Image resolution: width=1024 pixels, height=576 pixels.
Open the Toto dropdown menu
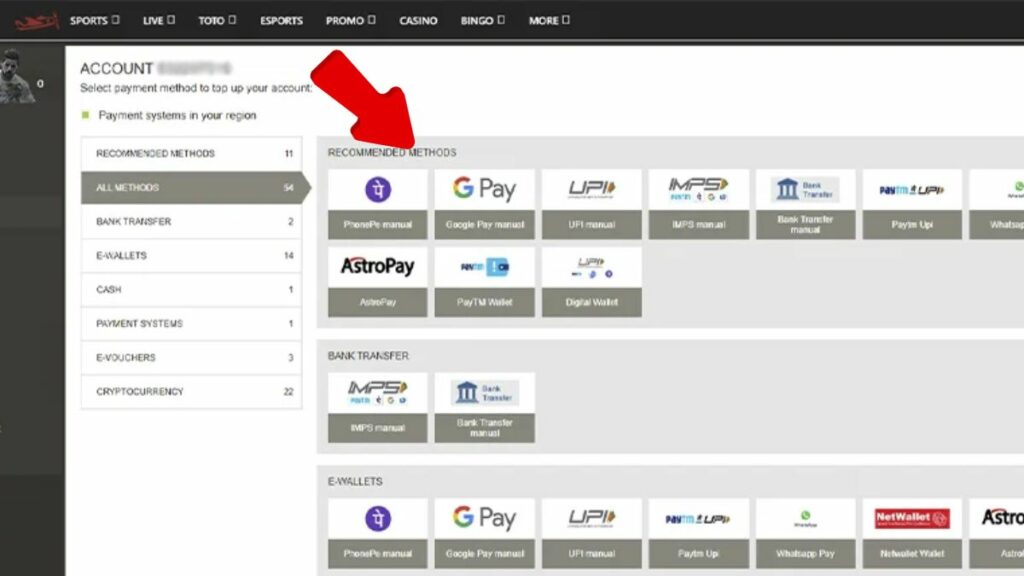[x=217, y=20]
